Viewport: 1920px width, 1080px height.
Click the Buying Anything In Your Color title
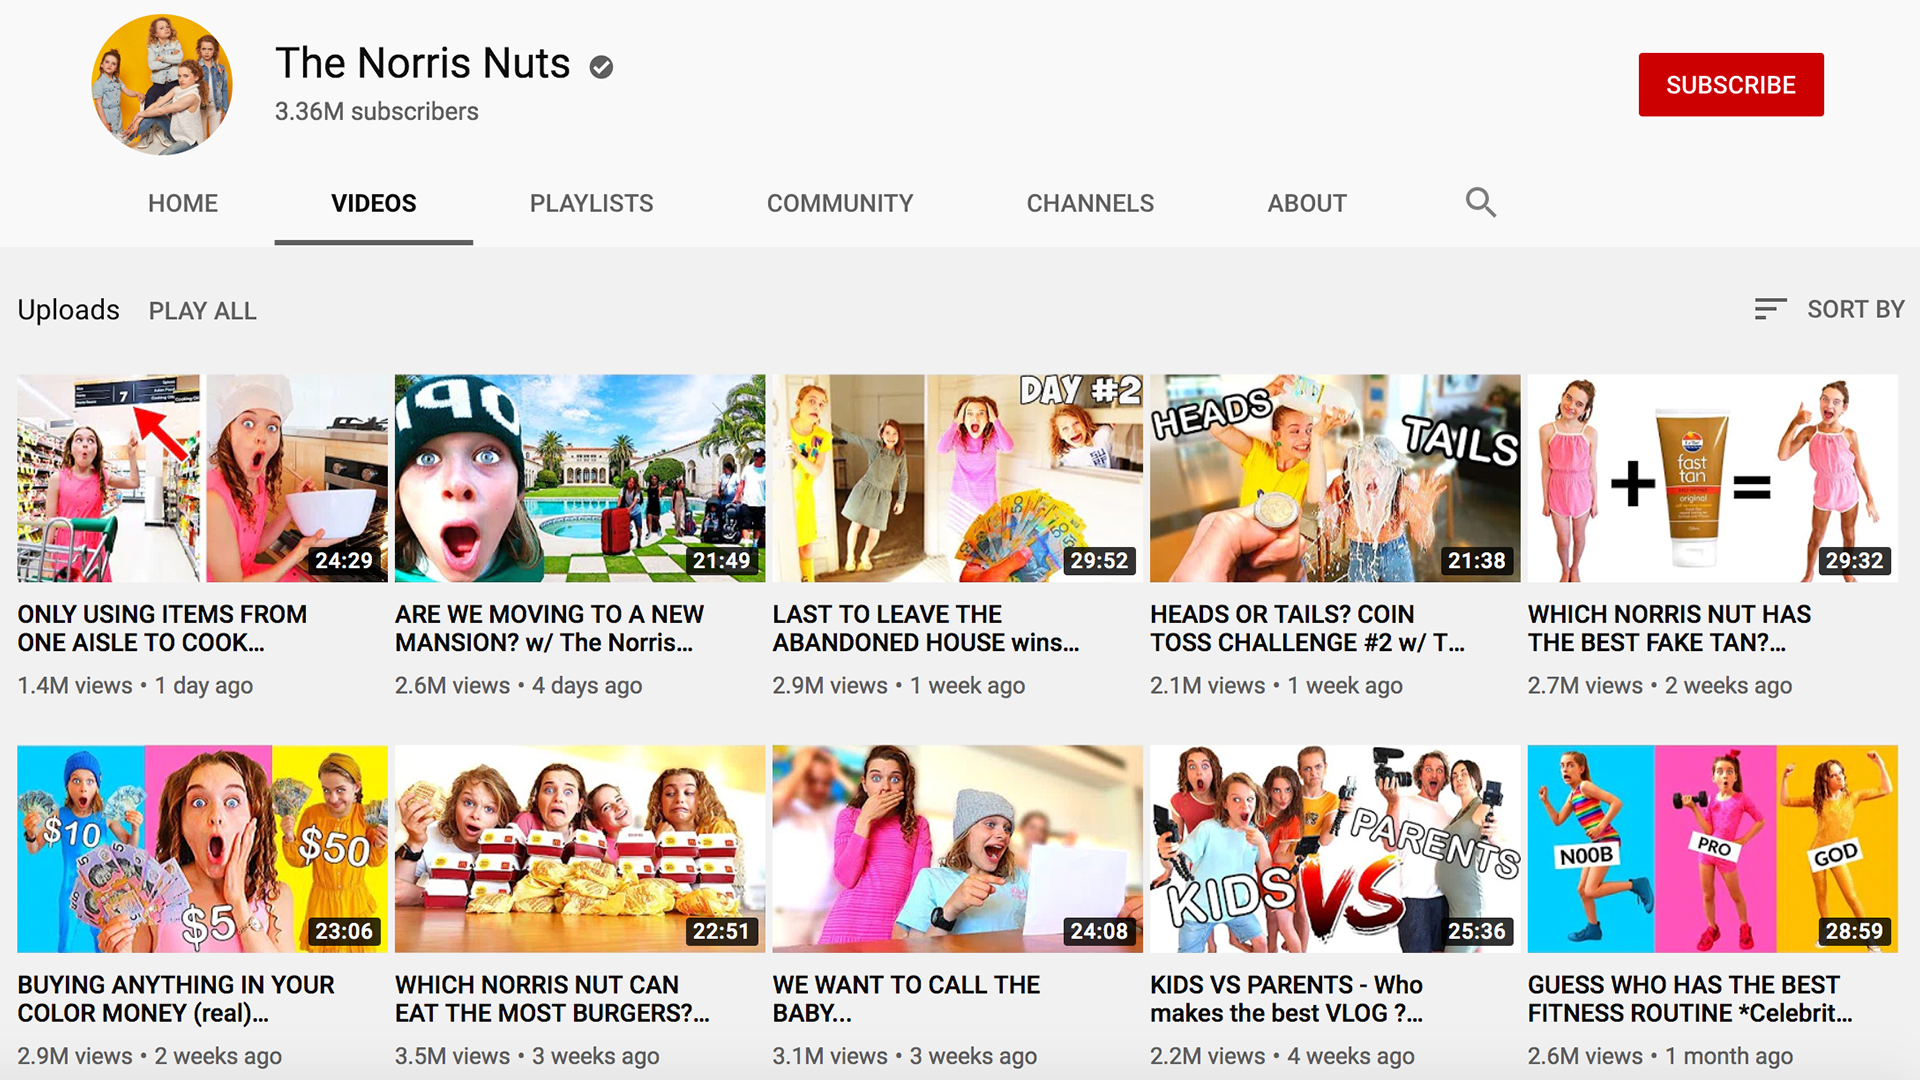click(176, 998)
